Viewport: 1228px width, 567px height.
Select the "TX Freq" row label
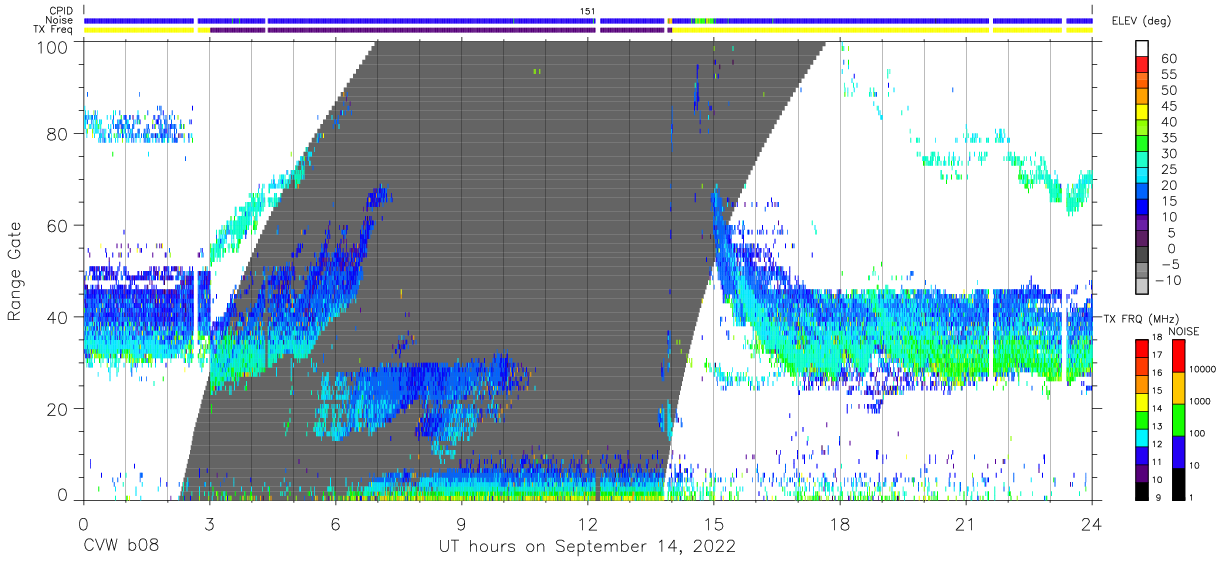tap(54, 30)
